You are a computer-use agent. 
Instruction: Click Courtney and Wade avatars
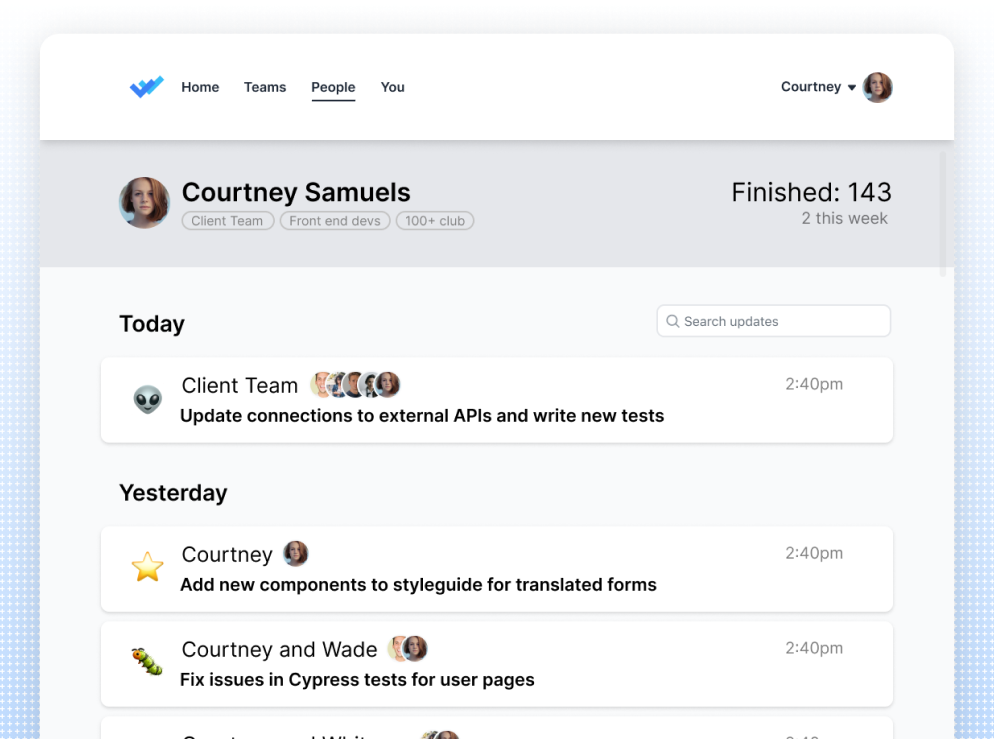tap(408, 649)
